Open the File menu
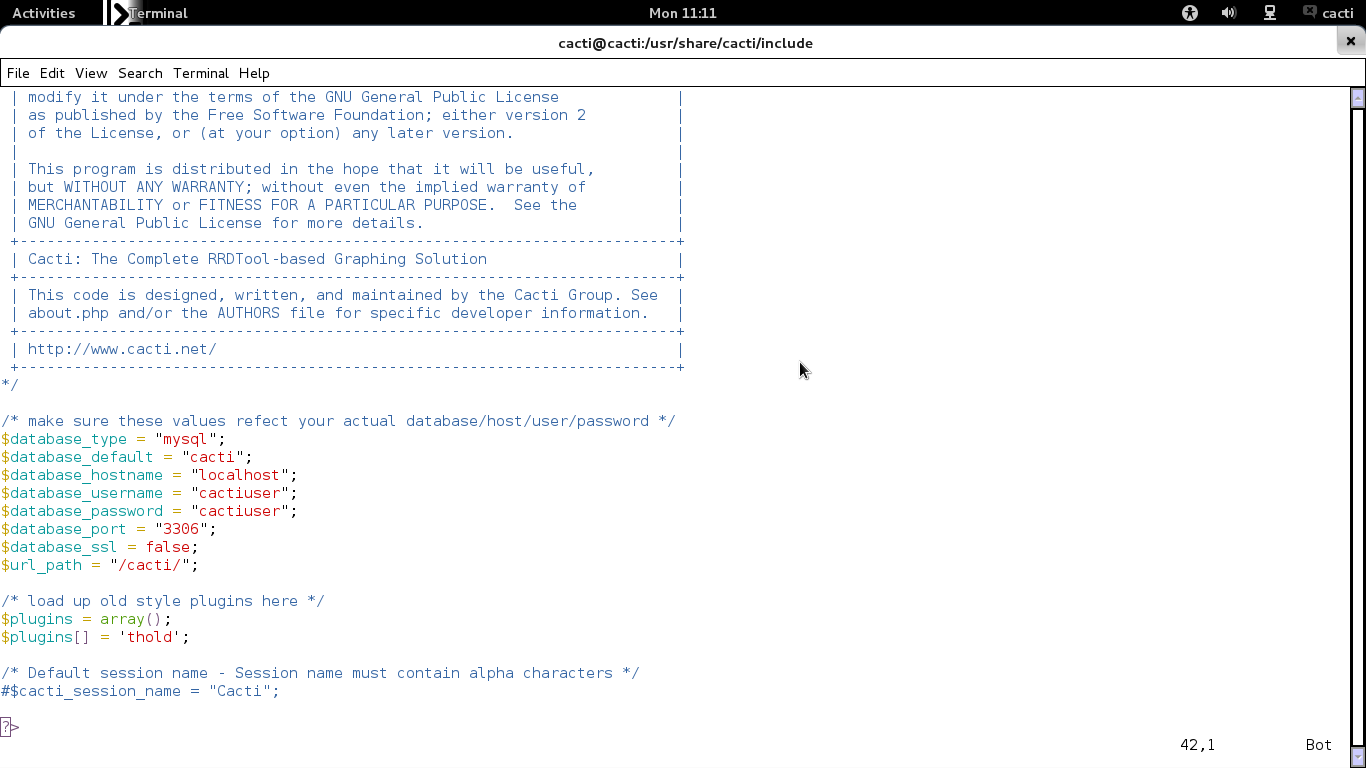 pyautogui.click(x=18, y=73)
